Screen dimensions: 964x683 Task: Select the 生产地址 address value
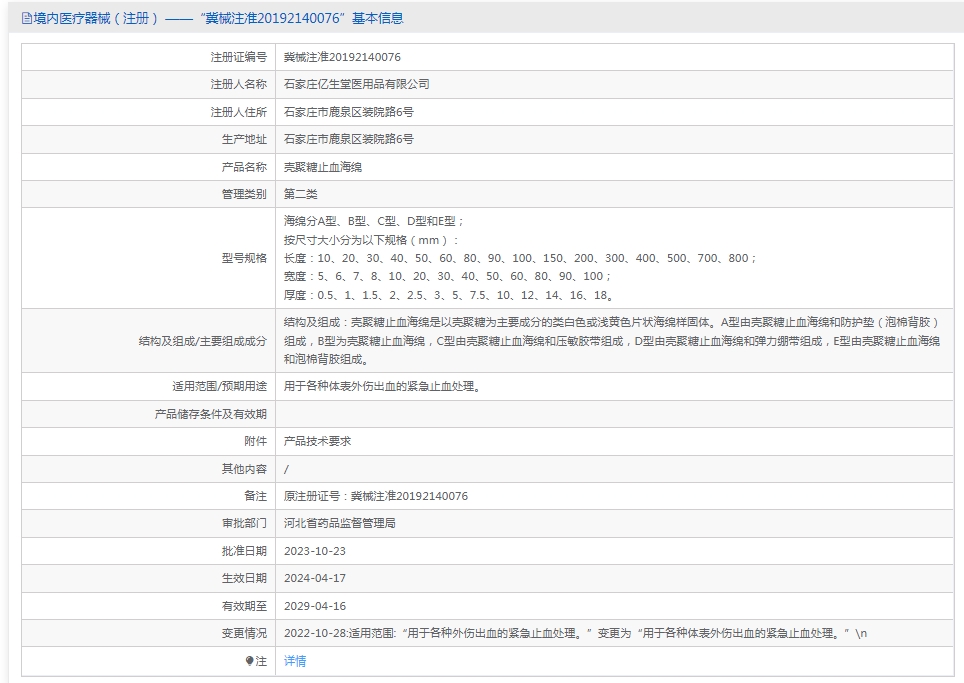pyautogui.click(x=349, y=139)
